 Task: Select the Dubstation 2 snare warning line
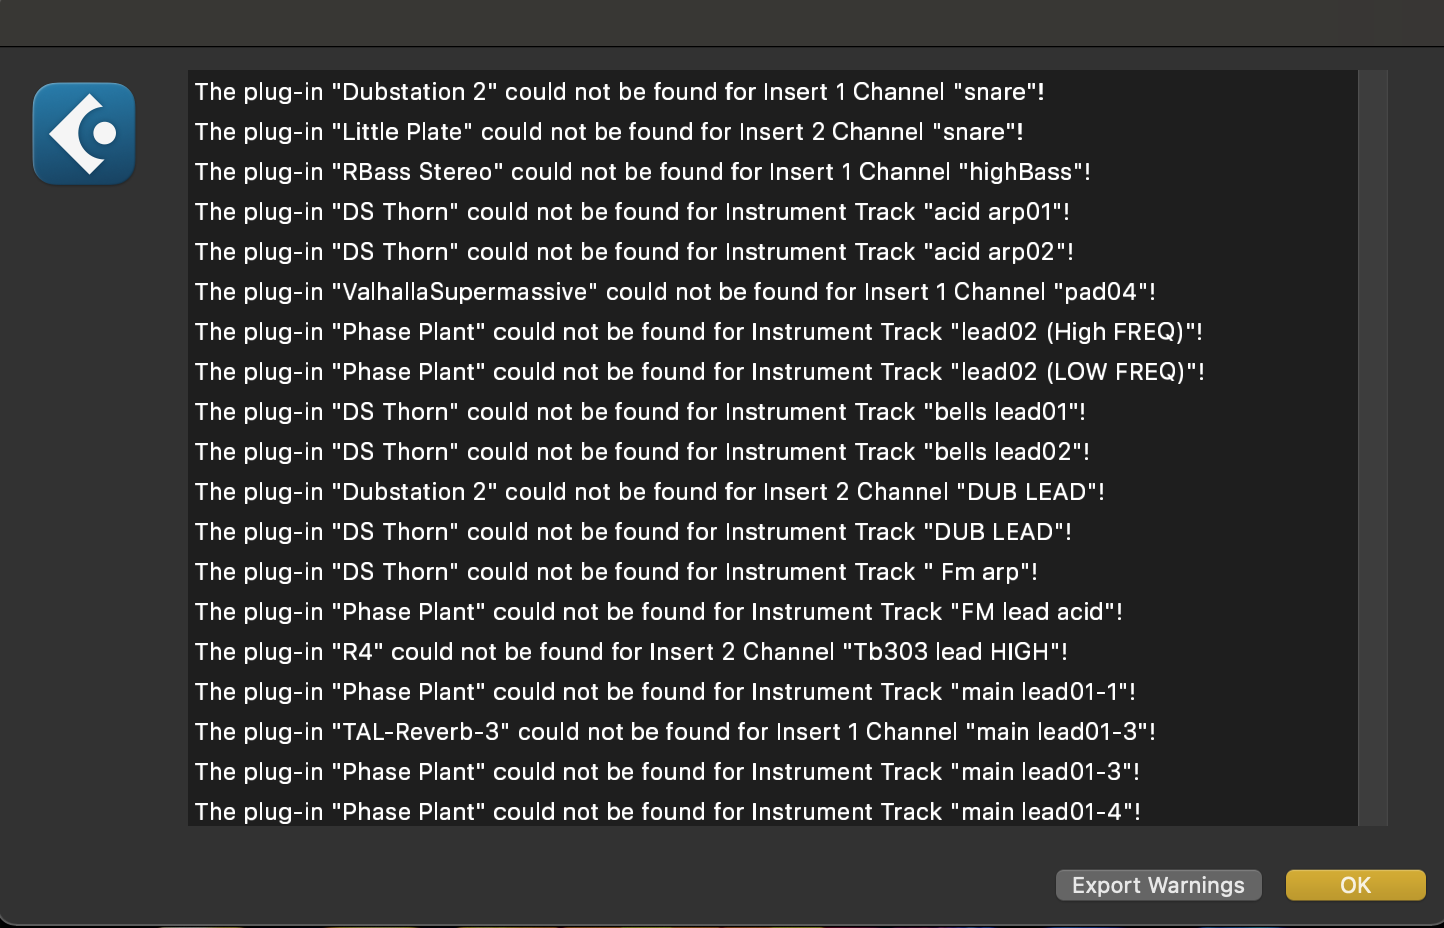[619, 92]
